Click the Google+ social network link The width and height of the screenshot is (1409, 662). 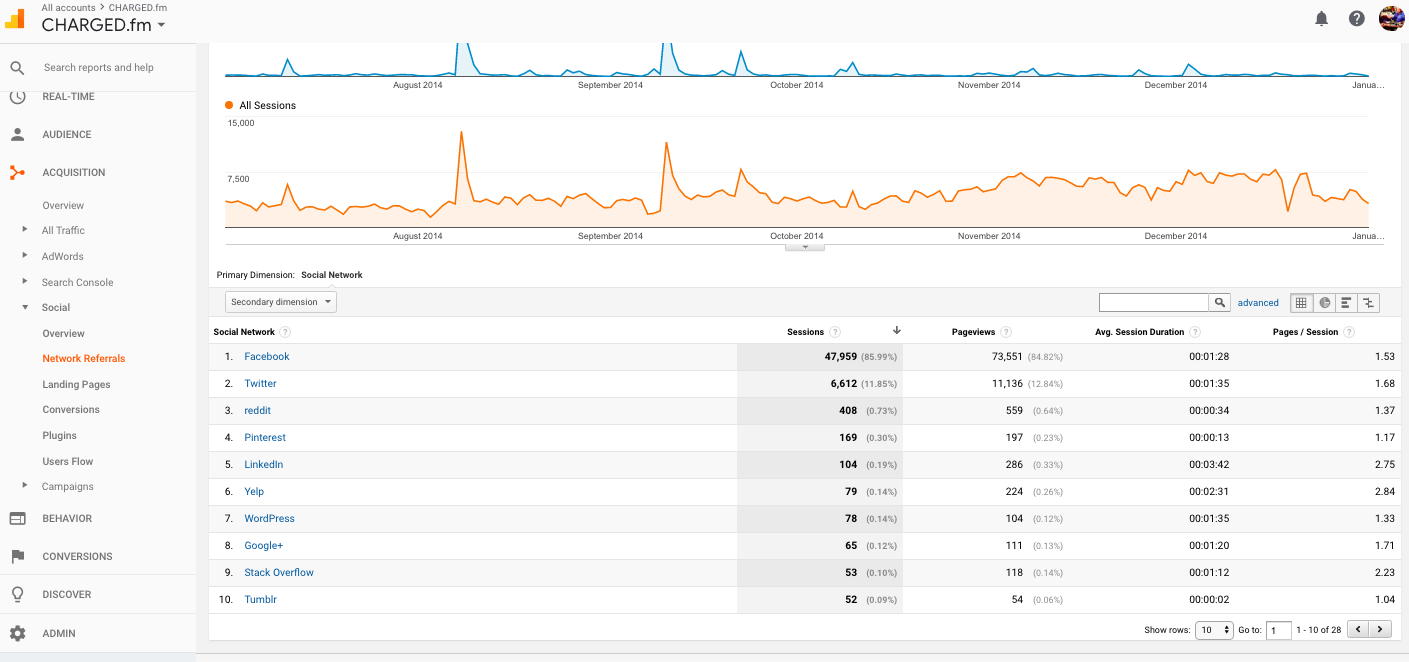tap(264, 545)
